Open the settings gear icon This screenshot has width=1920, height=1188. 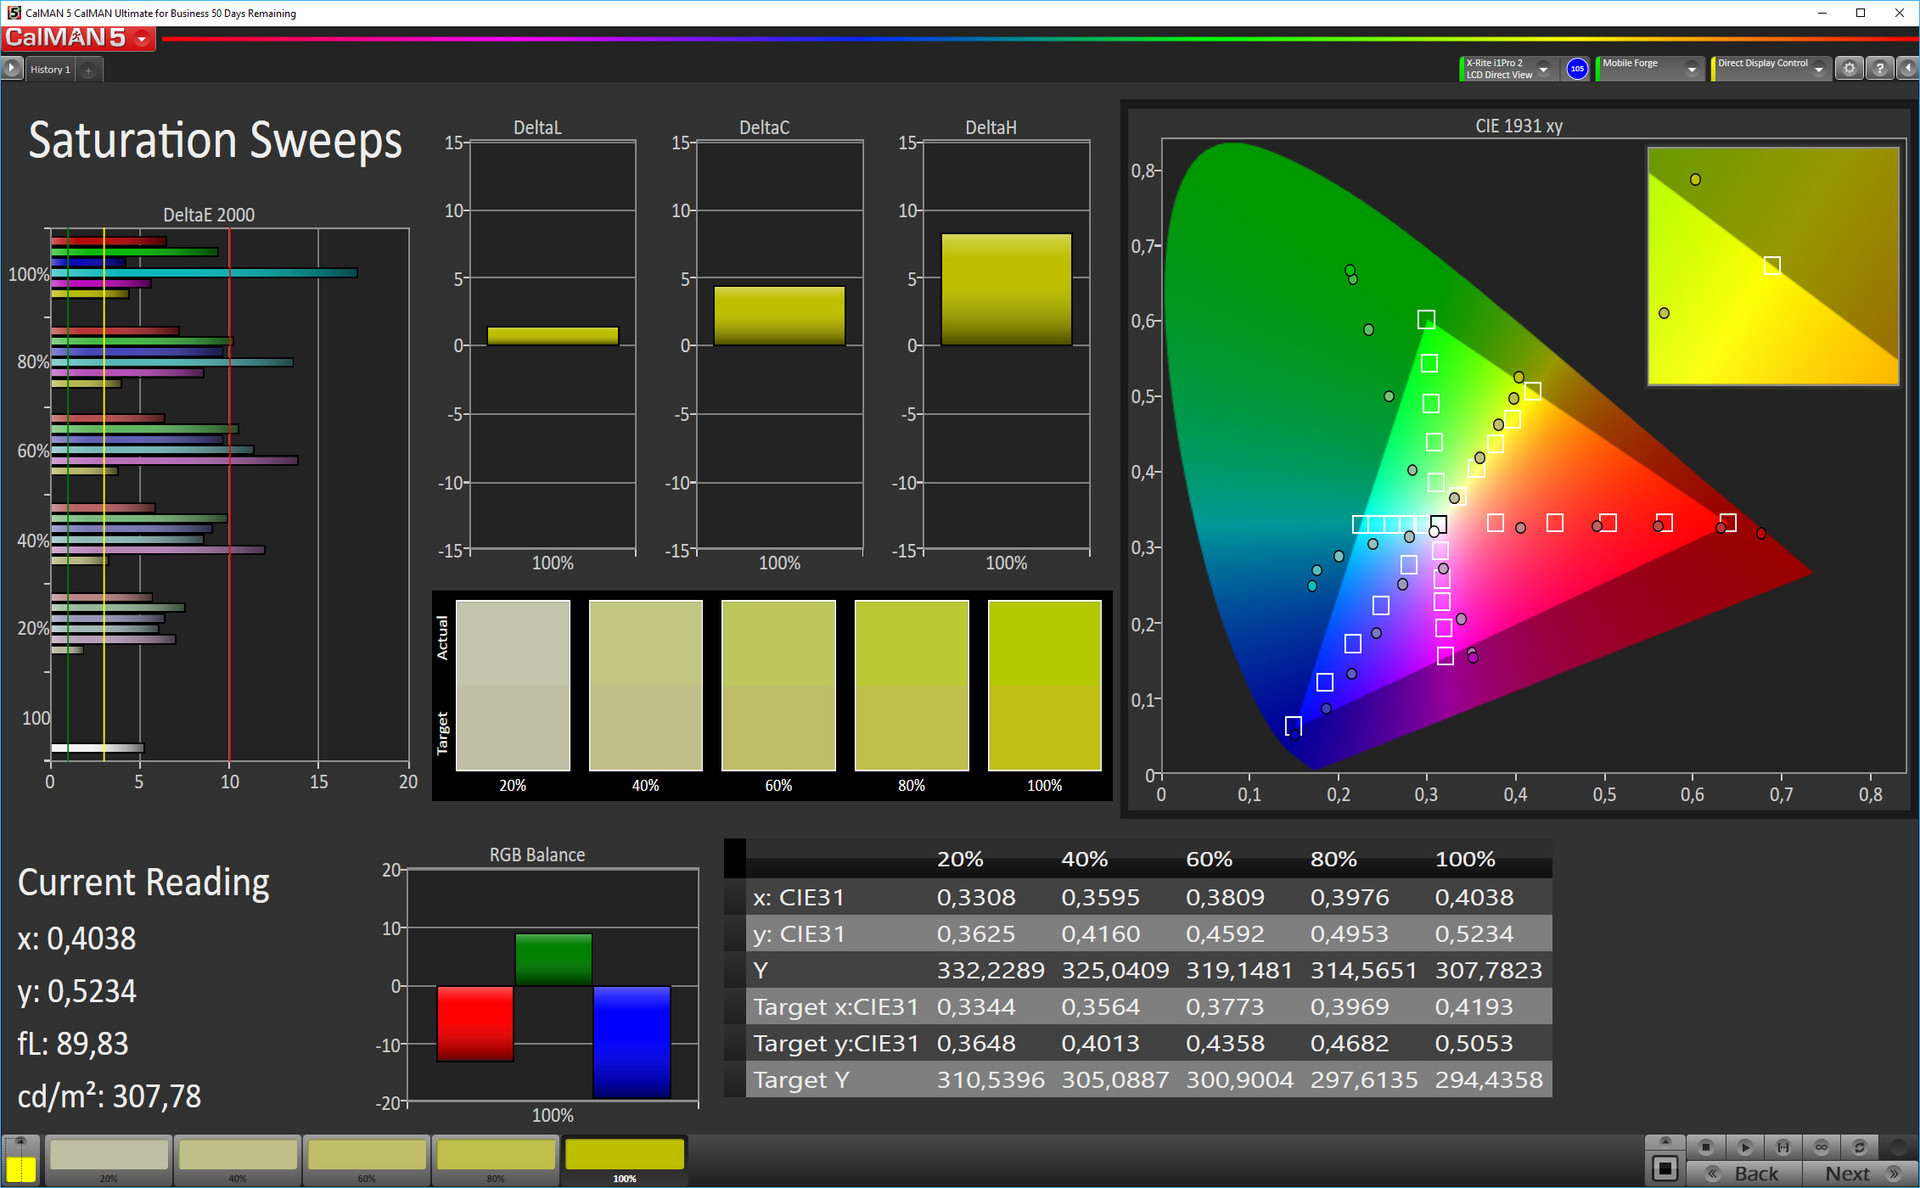click(1849, 69)
